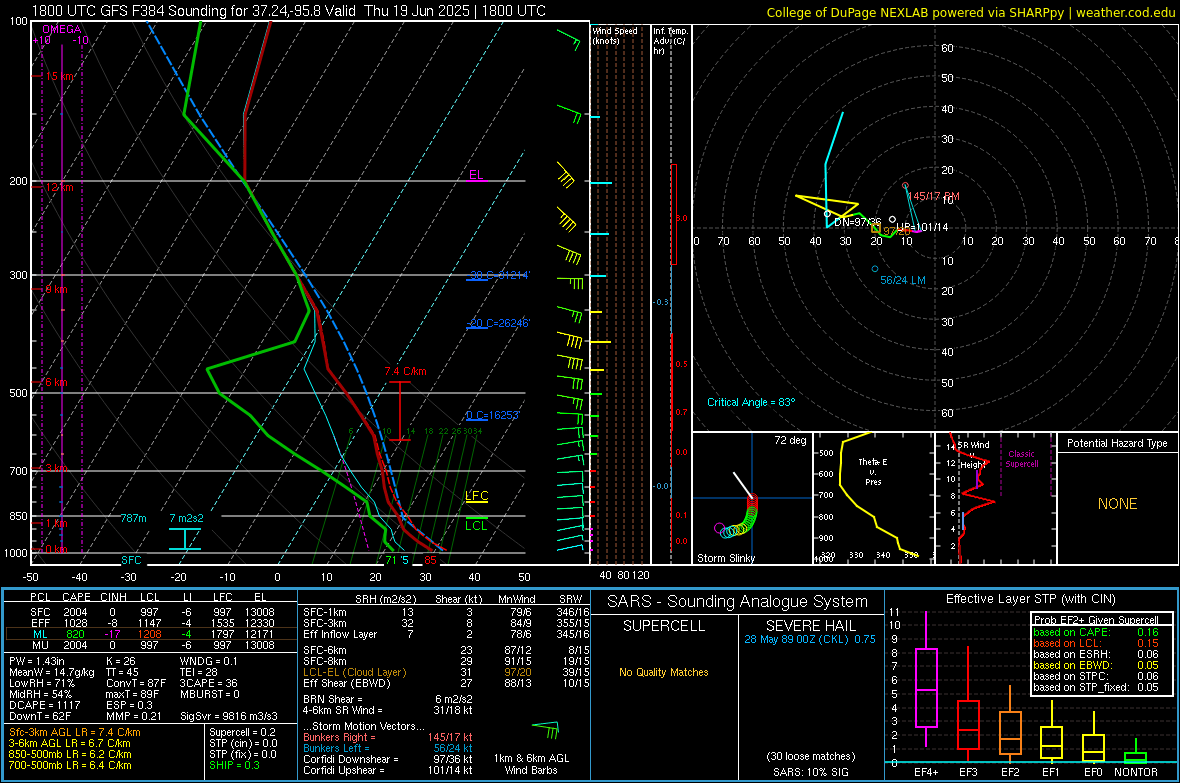
Task: Click the 56/24 LM hodograph label
Action: (x=902, y=280)
